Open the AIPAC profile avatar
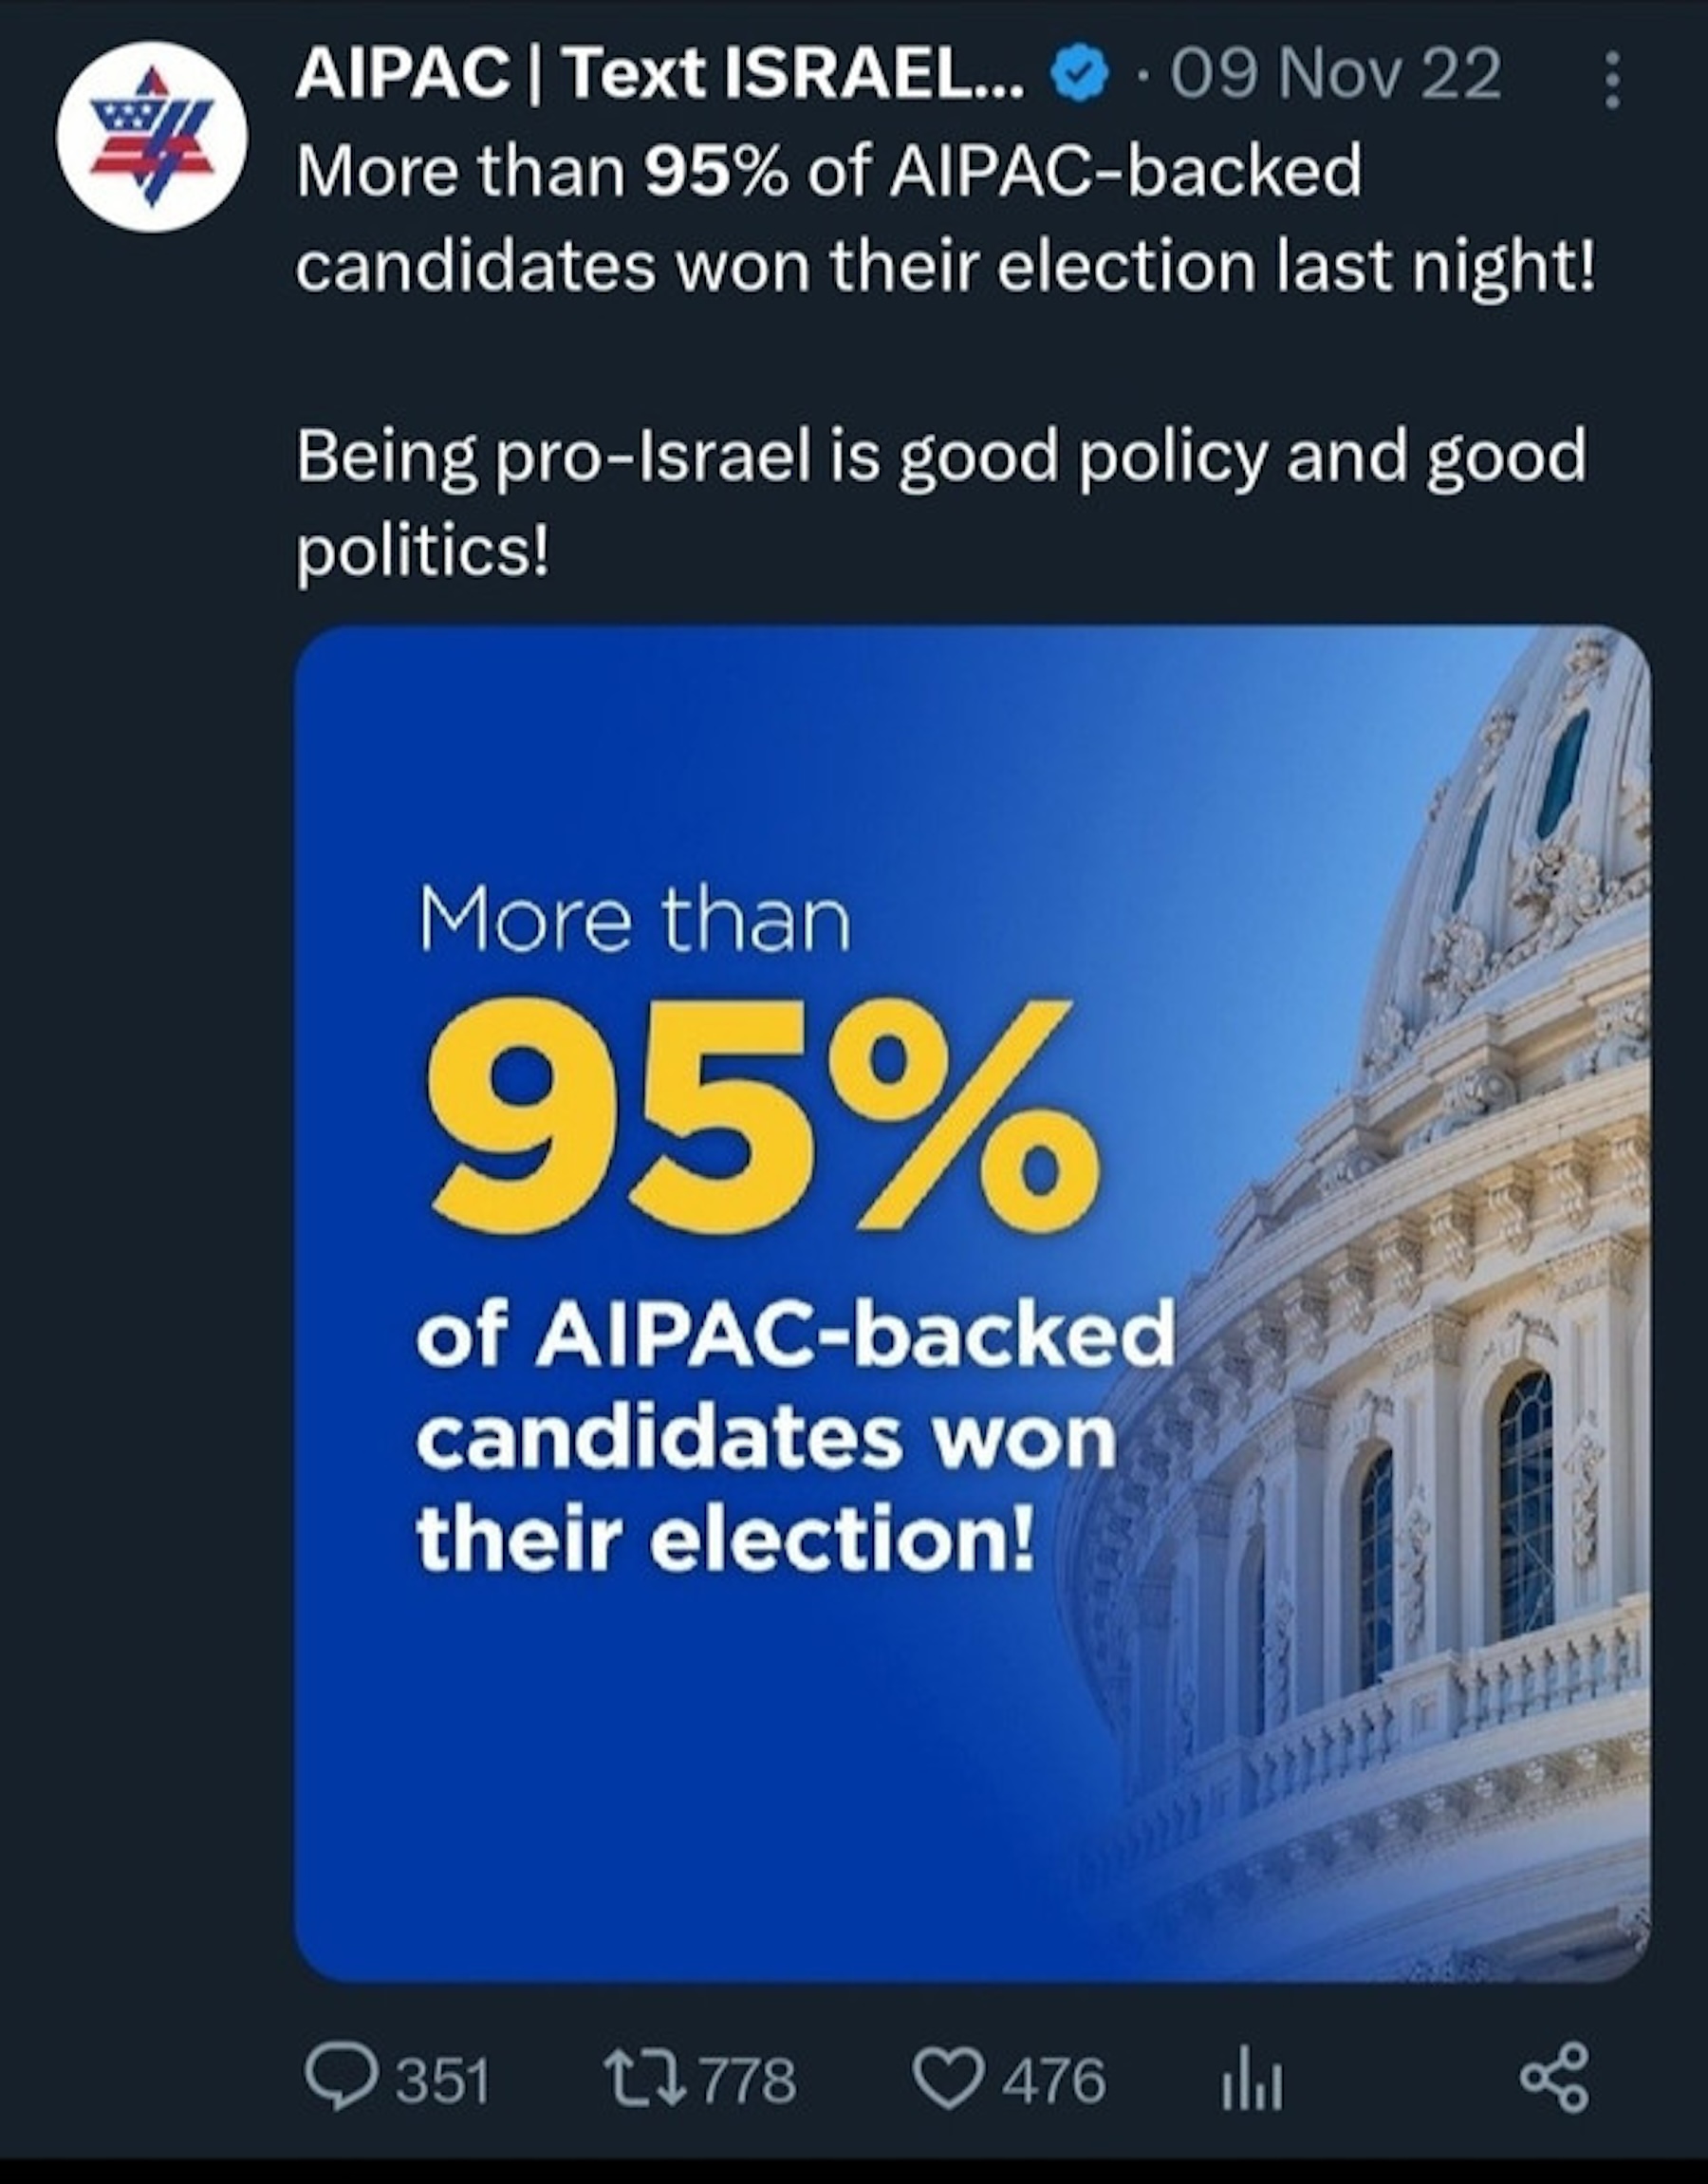 (152, 136)
